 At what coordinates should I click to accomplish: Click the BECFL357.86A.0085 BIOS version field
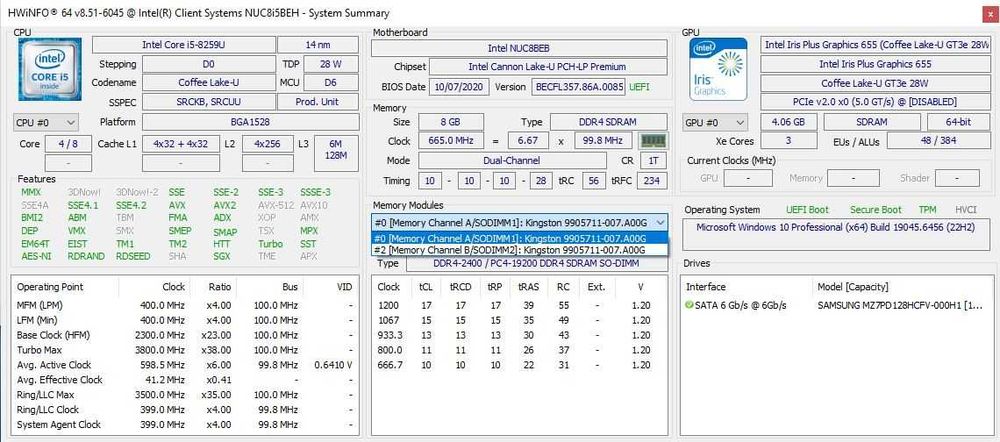[578, 87]
